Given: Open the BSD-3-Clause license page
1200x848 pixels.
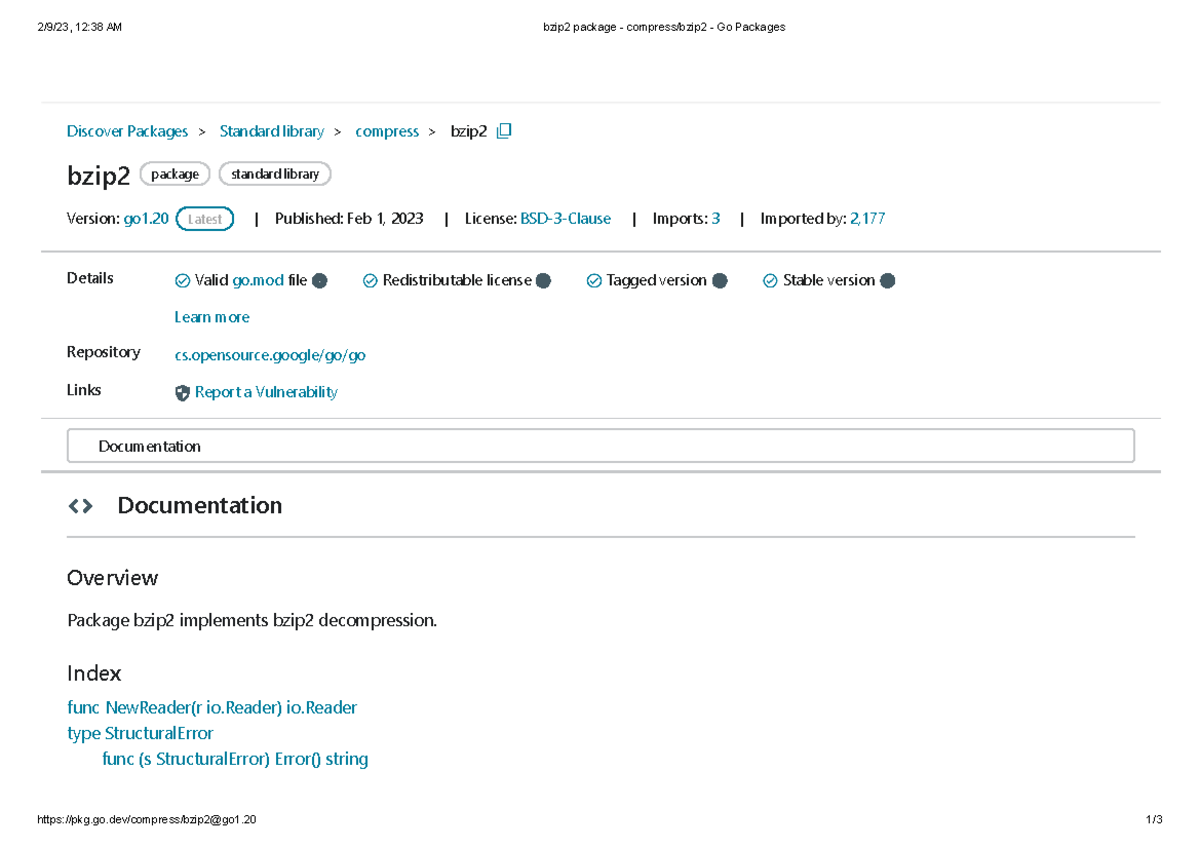Looking at the screenshot, I should (565, 218).
